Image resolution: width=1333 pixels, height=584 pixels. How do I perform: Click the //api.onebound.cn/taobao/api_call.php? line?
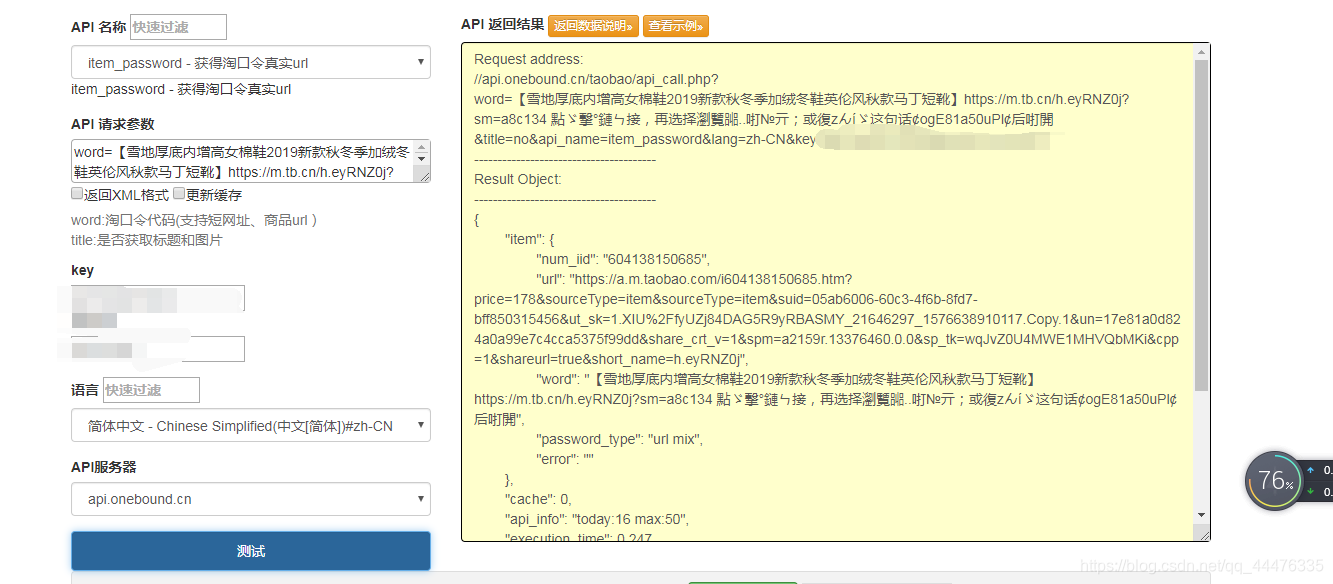pyautogui.click(x=596, y=79)
